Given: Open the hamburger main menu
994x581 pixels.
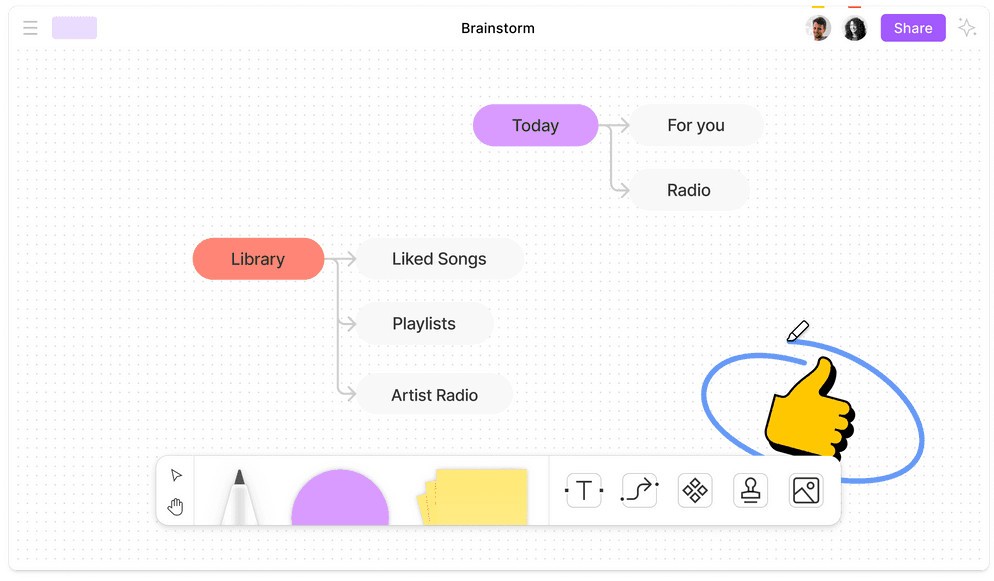Looking at the screenshot, I should click(30, 28).
